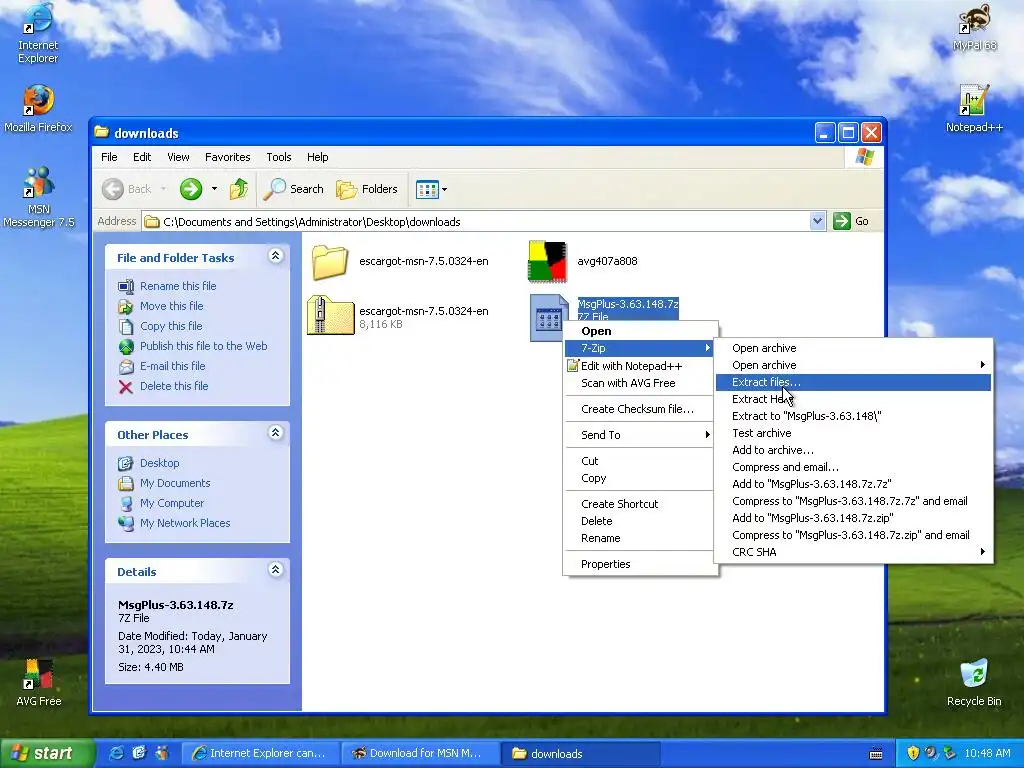The image size is (1024, 768).
Task: Click Move this file task
Action: point(171,306)
